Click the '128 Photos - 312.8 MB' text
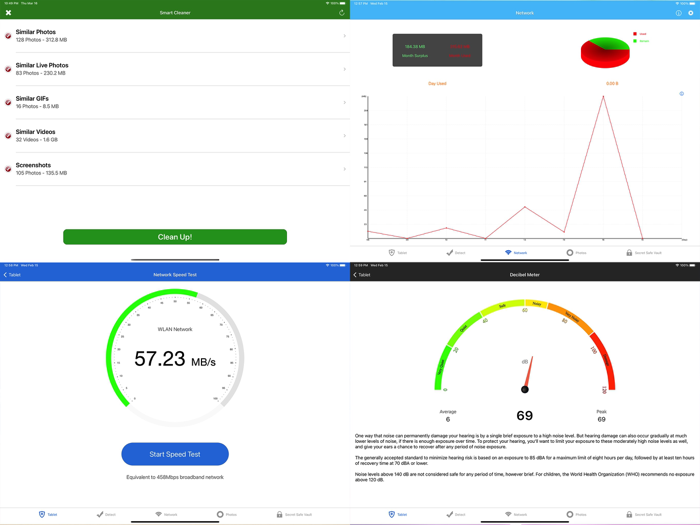 coord(42,40)
